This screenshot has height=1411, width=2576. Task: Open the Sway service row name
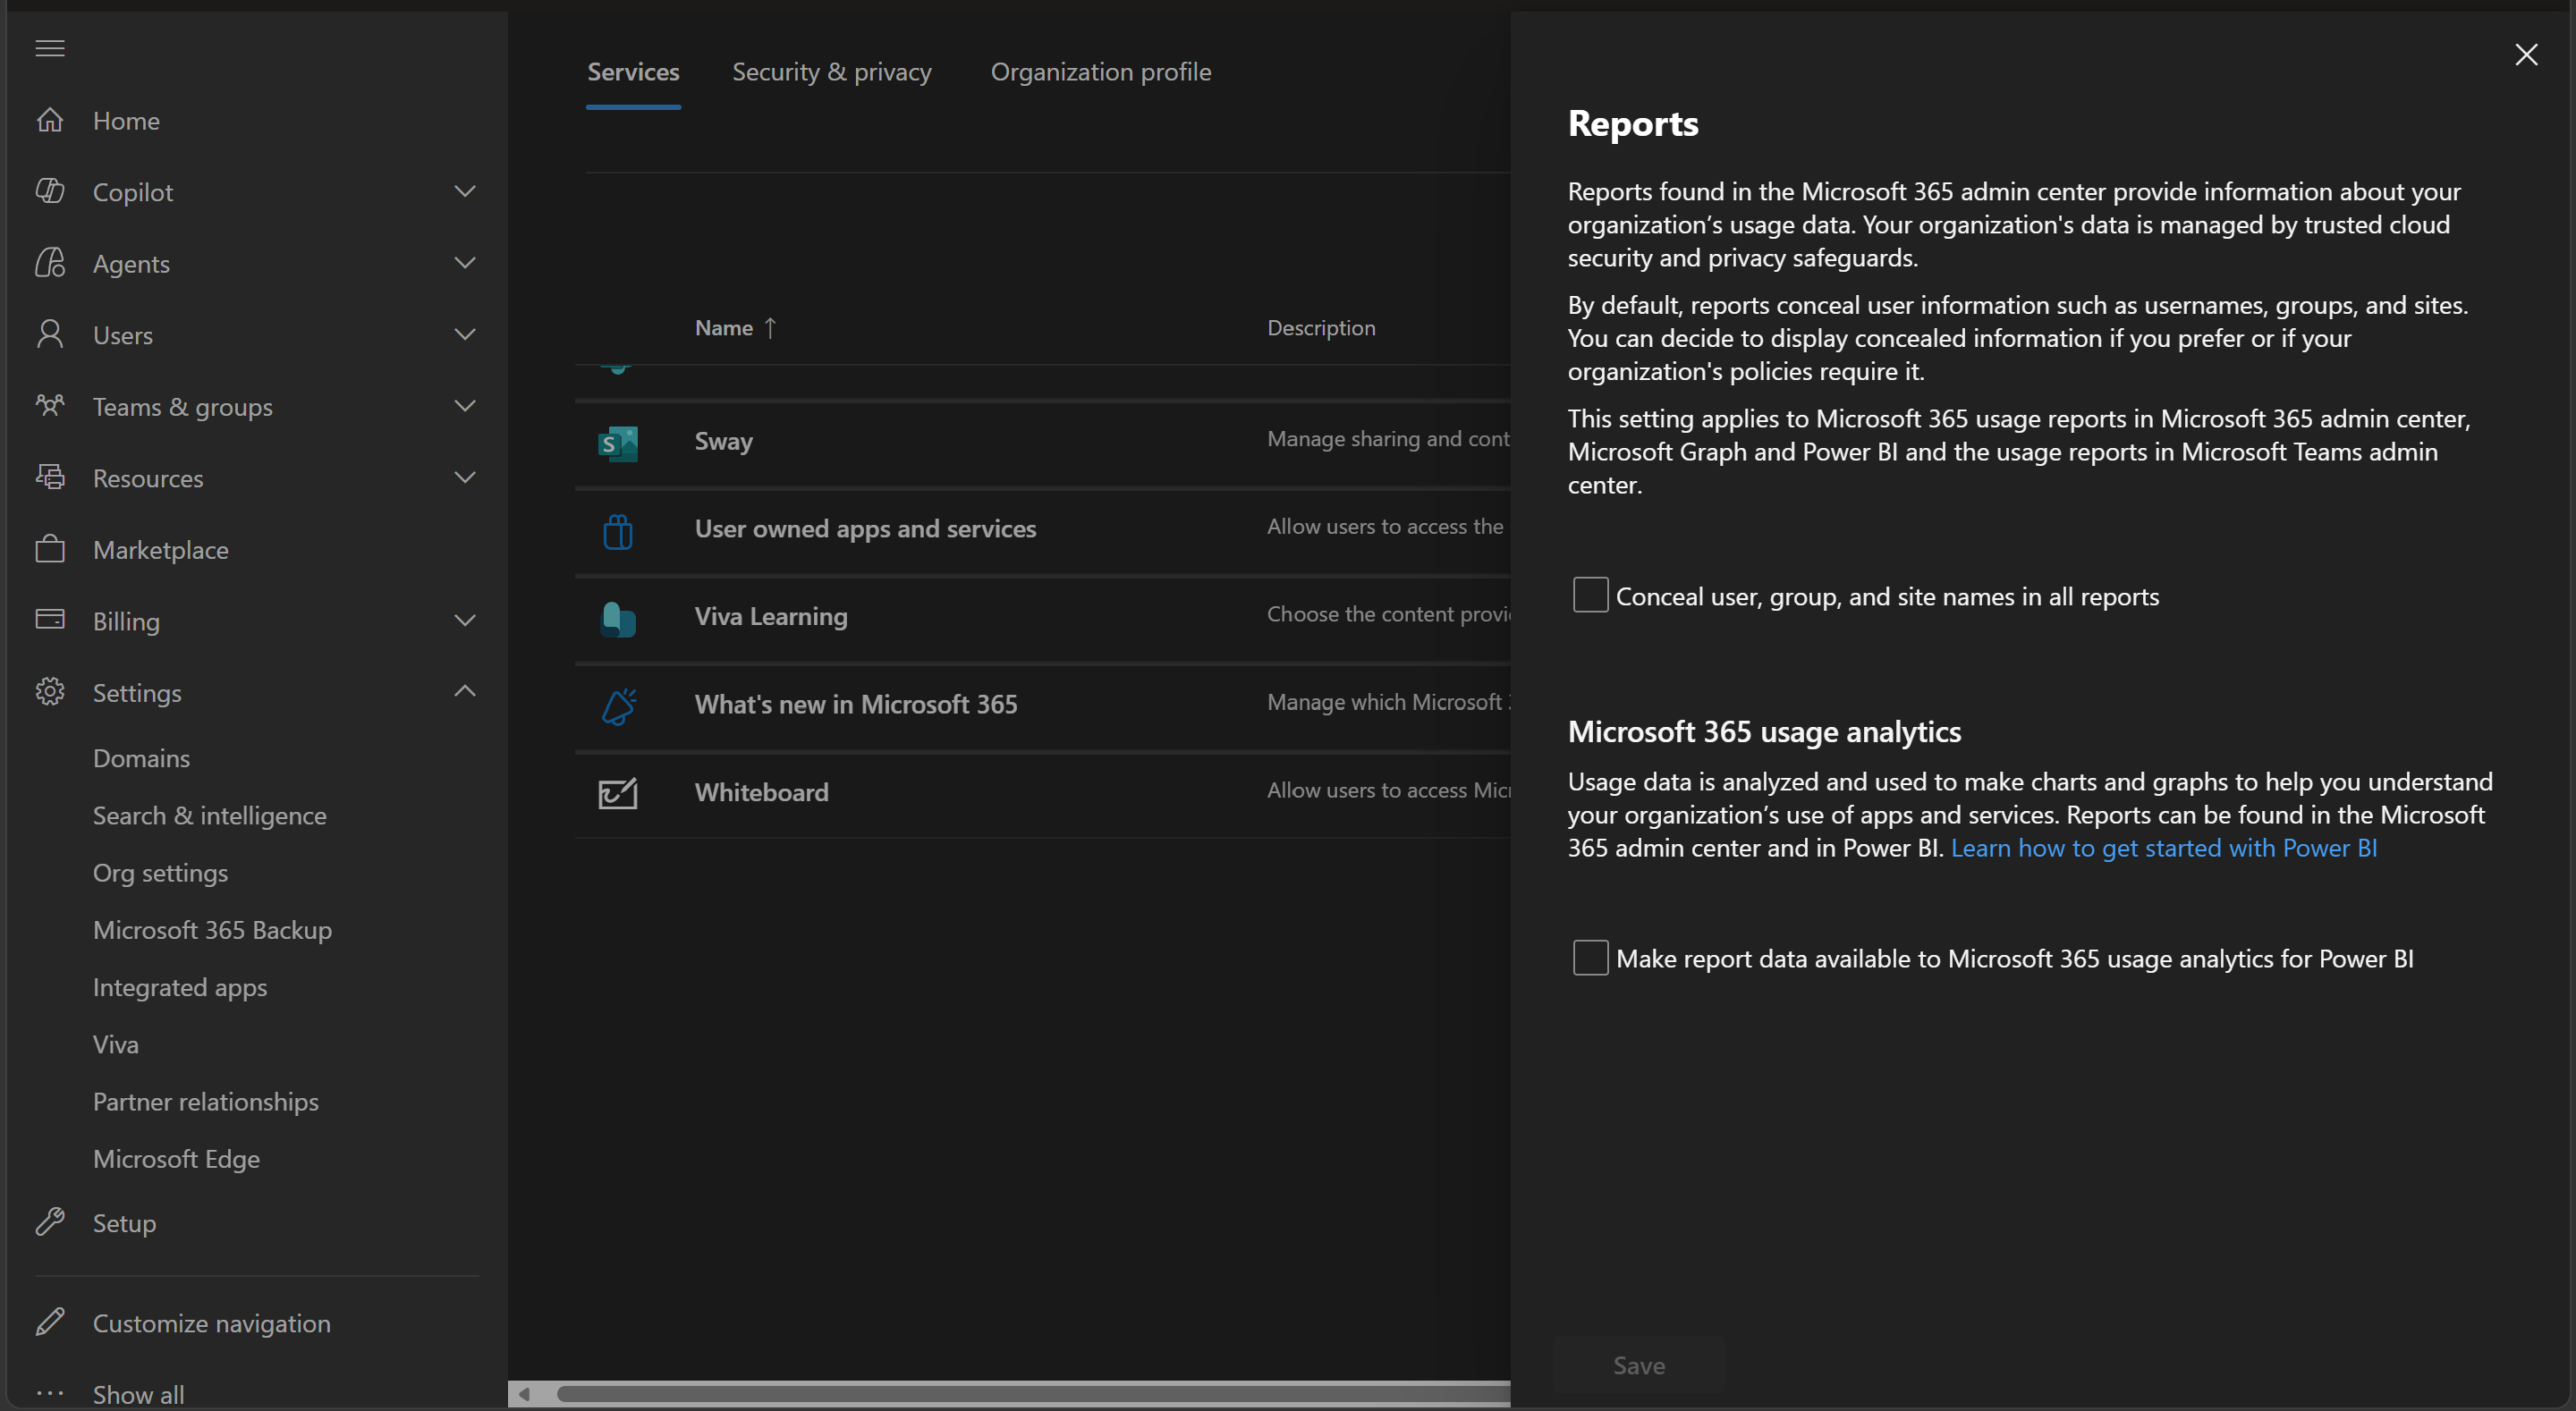click(x=724, y=441)
